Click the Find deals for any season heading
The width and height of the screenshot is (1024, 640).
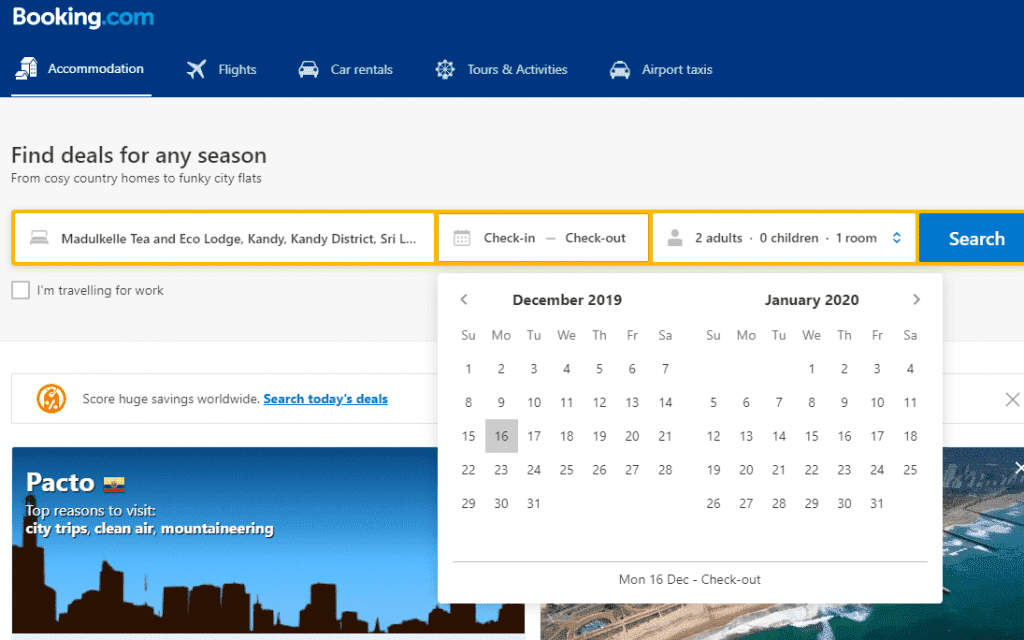pyautogui.click(x=138, y=155)
